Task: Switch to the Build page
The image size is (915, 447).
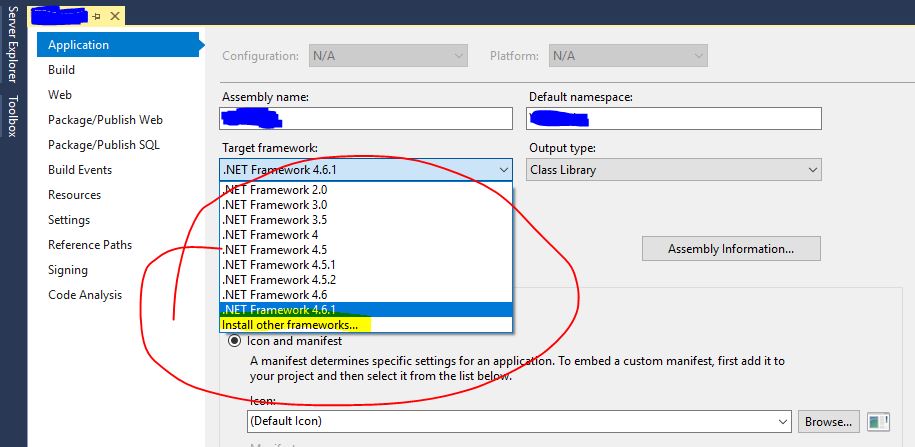Action: 61,70
